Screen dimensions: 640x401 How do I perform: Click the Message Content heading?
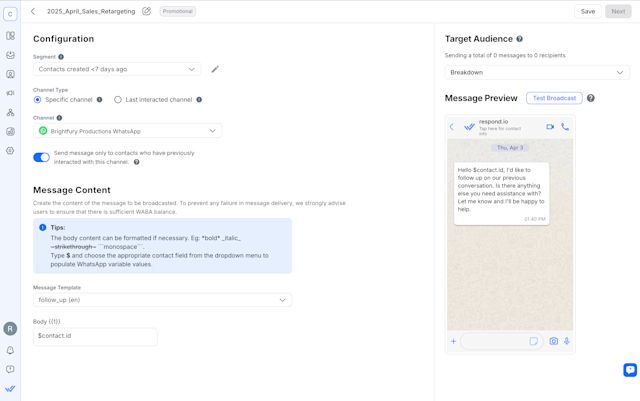click(72, 190)
